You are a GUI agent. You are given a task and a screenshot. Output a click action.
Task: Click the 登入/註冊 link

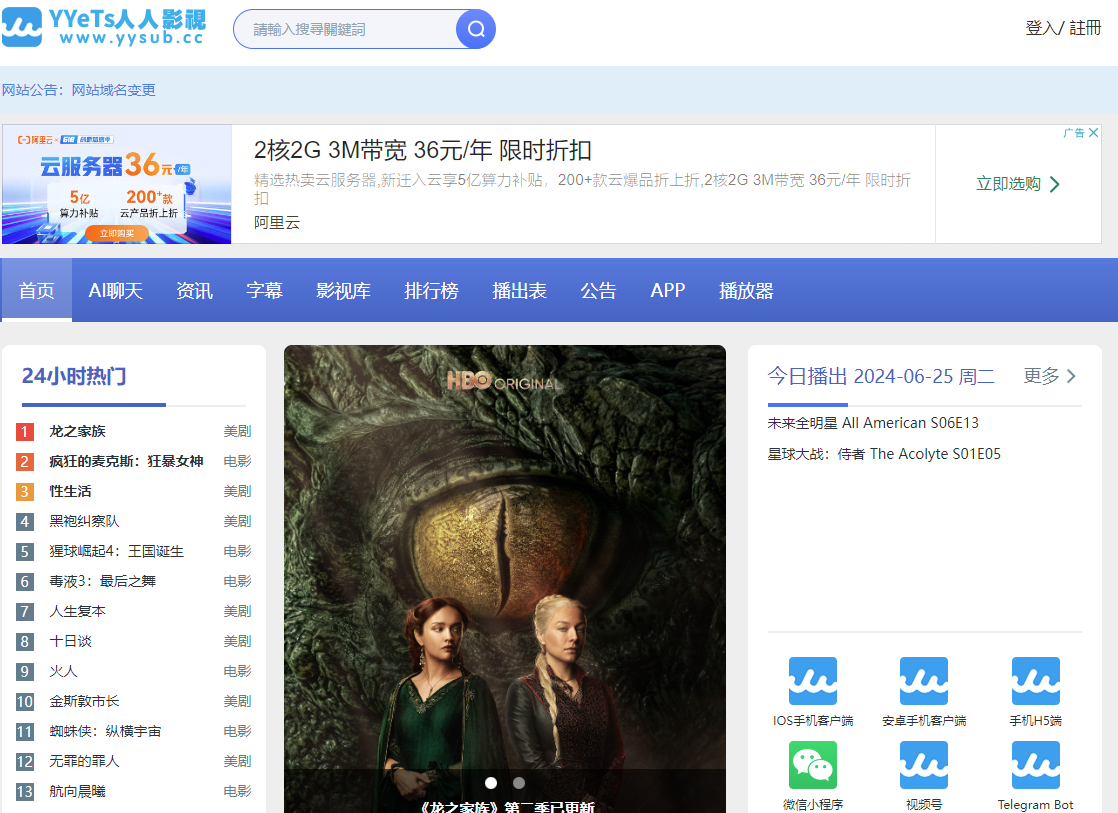[1063, 28]
